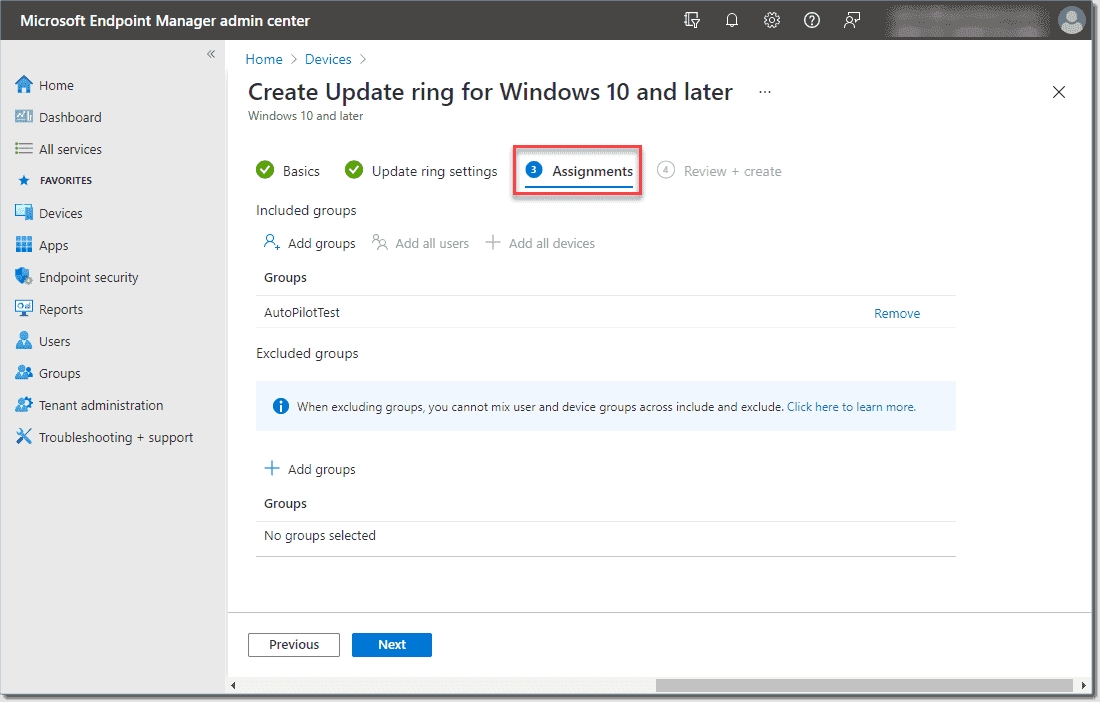The height and width of the screenshot is (702, 1100).
Task: Click the Reports icon in sidebar
Action: pyautogui.click(x=24, y=309)
